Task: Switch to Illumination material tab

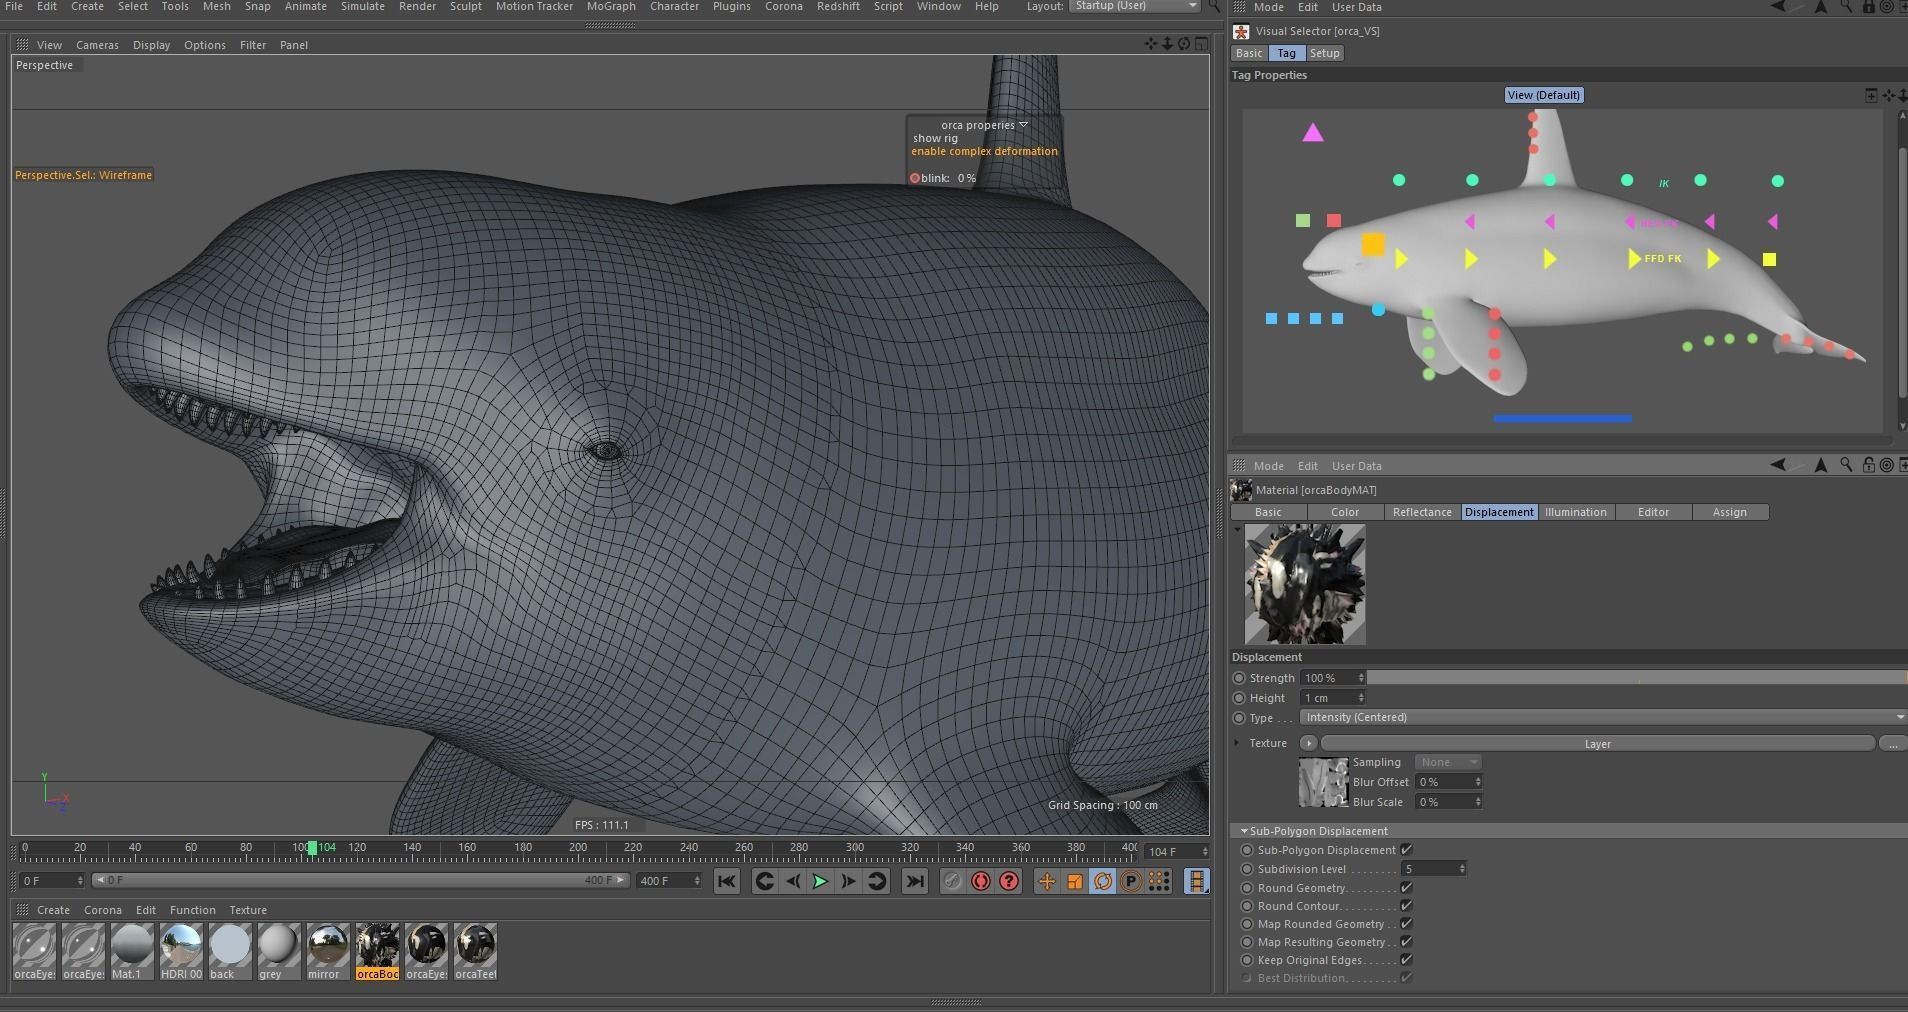Action: click(x=1575, y=512)
